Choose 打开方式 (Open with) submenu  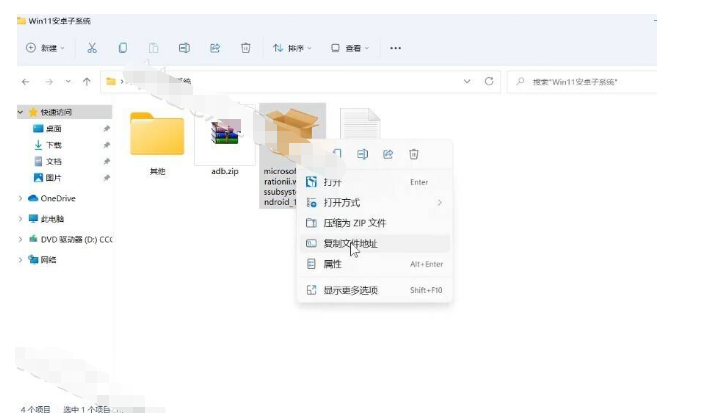click(375, 203)
